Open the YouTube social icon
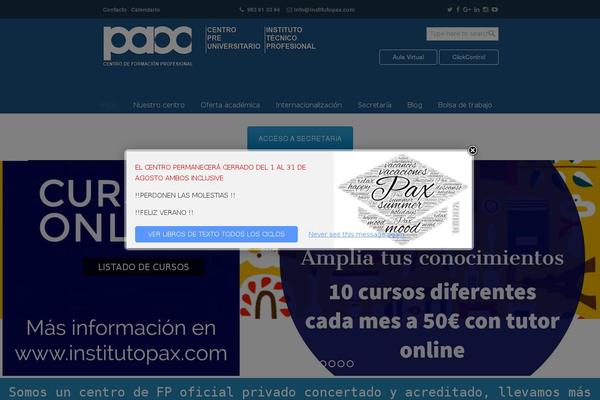 pos(495,10)
